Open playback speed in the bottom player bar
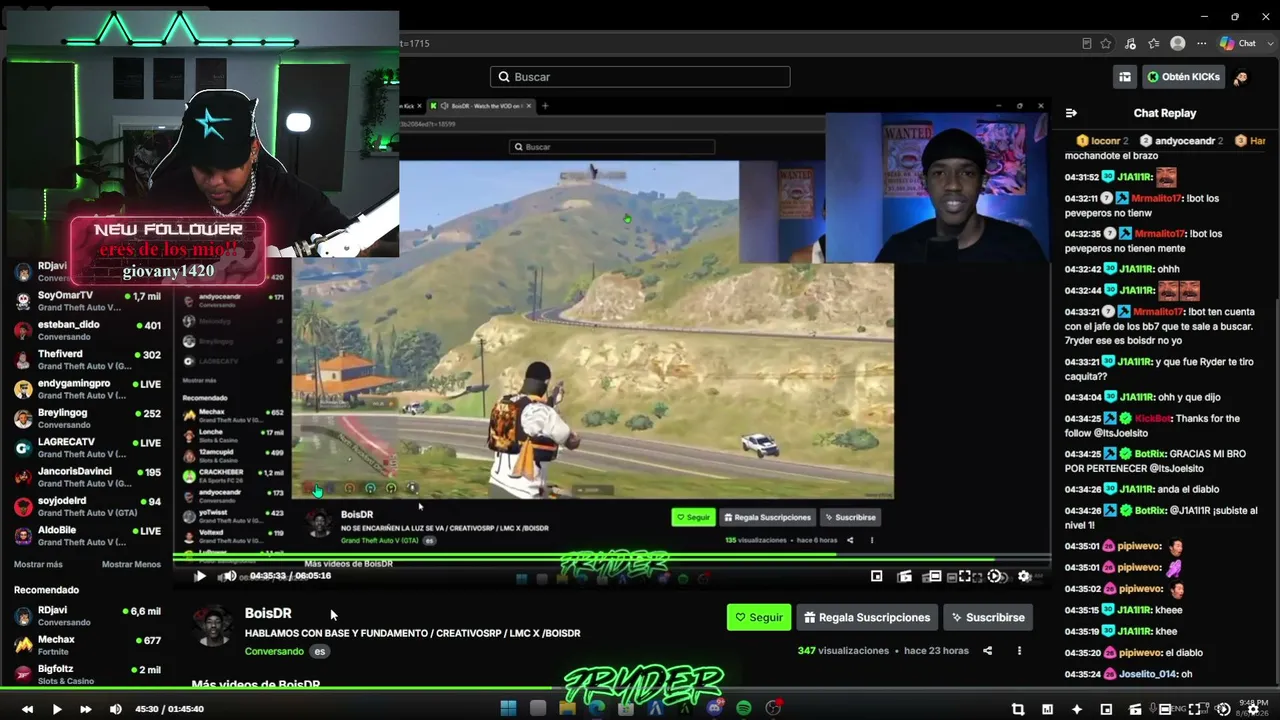 (x=1223, y=709)
